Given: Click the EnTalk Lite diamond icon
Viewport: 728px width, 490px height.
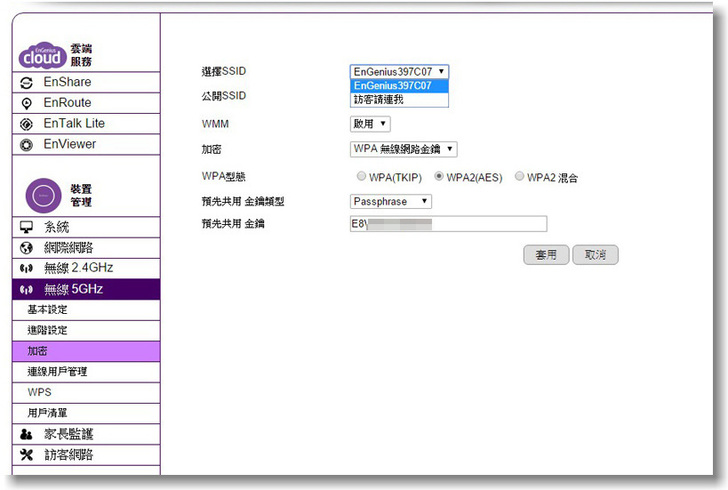Looking at the screenshot, I should point(26,124).
